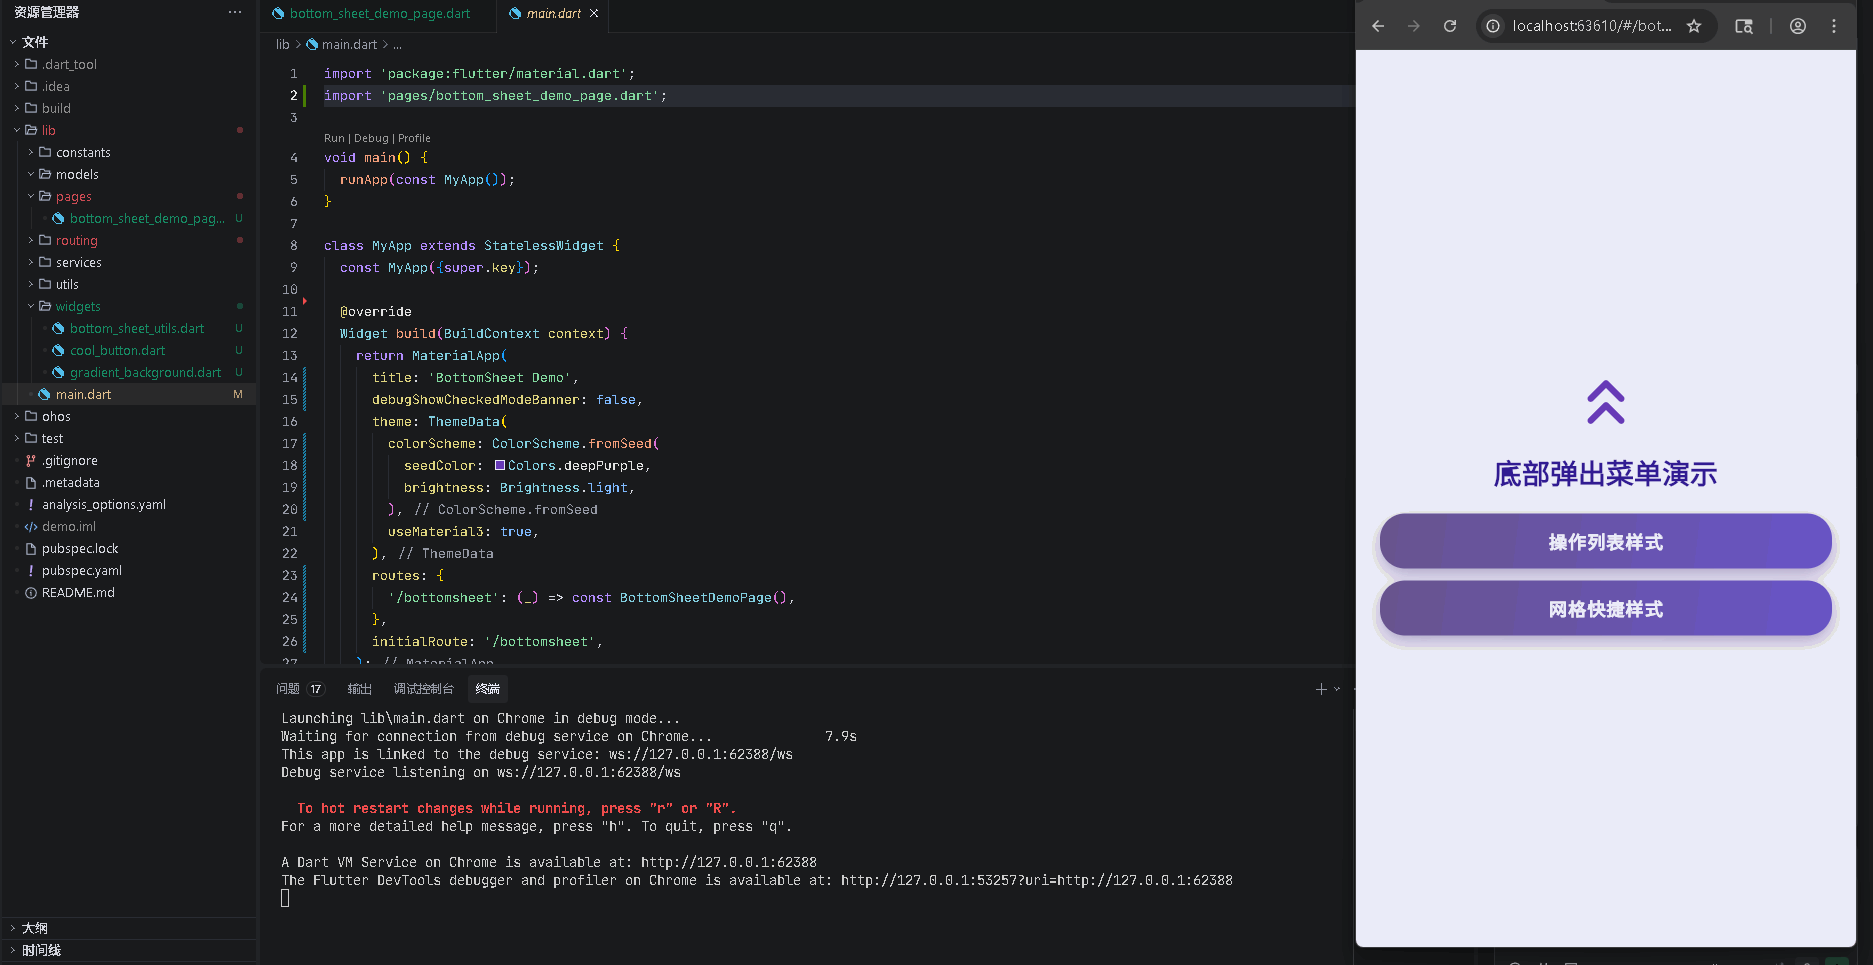This screenshot has width=1873, height=965.
Task: Click the Run code lens above main()
Action: click(334, 138)
